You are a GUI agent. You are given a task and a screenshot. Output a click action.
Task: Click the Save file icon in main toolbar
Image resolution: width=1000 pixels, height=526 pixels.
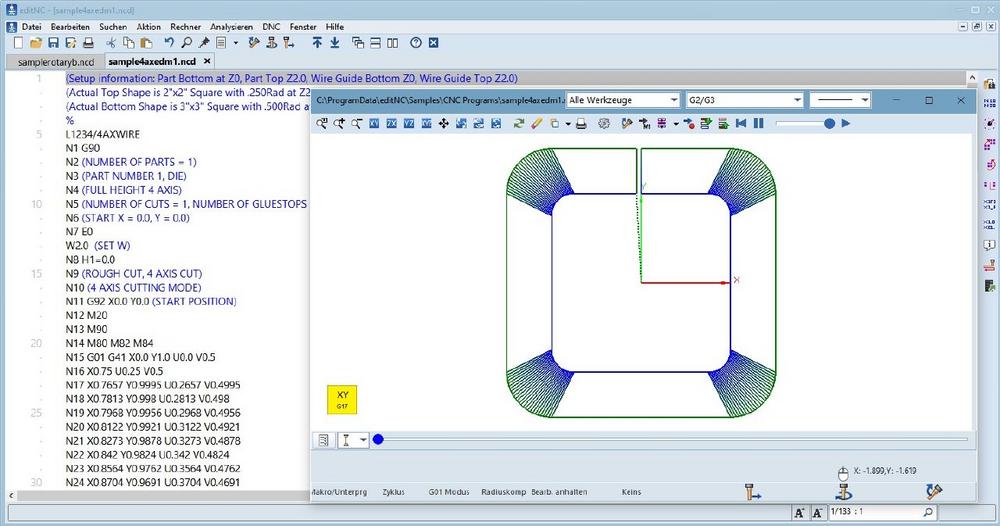pos(53,43)
